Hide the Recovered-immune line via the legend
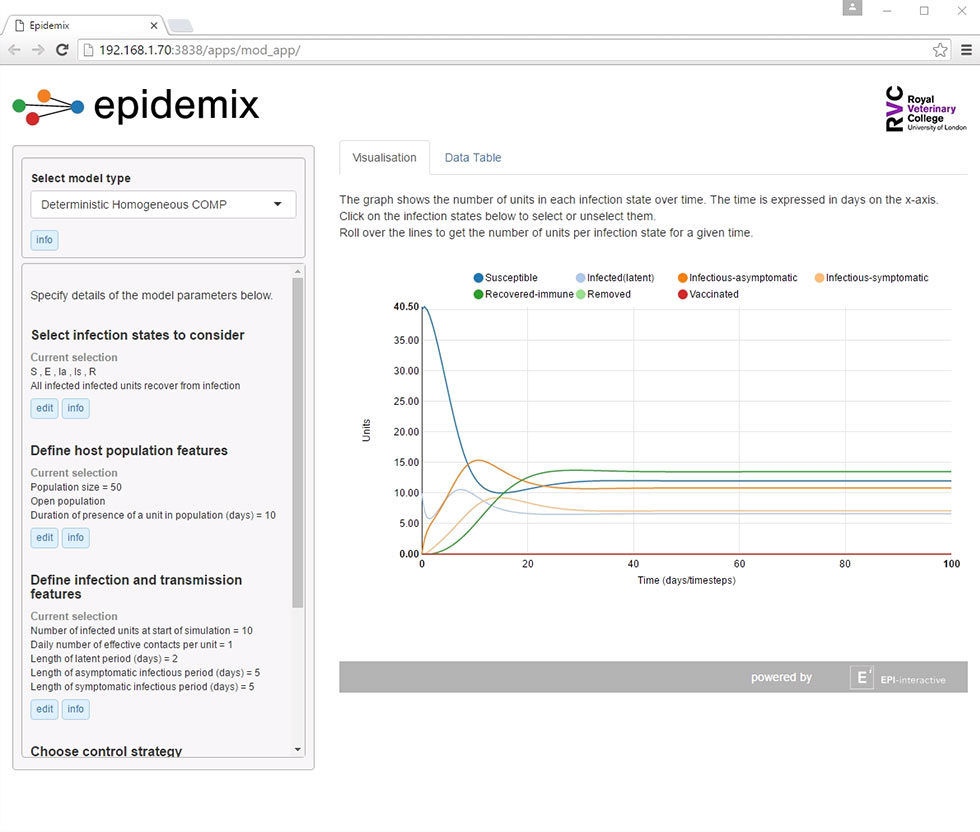Viewport: 980px width, 832px height. point(524,294)
